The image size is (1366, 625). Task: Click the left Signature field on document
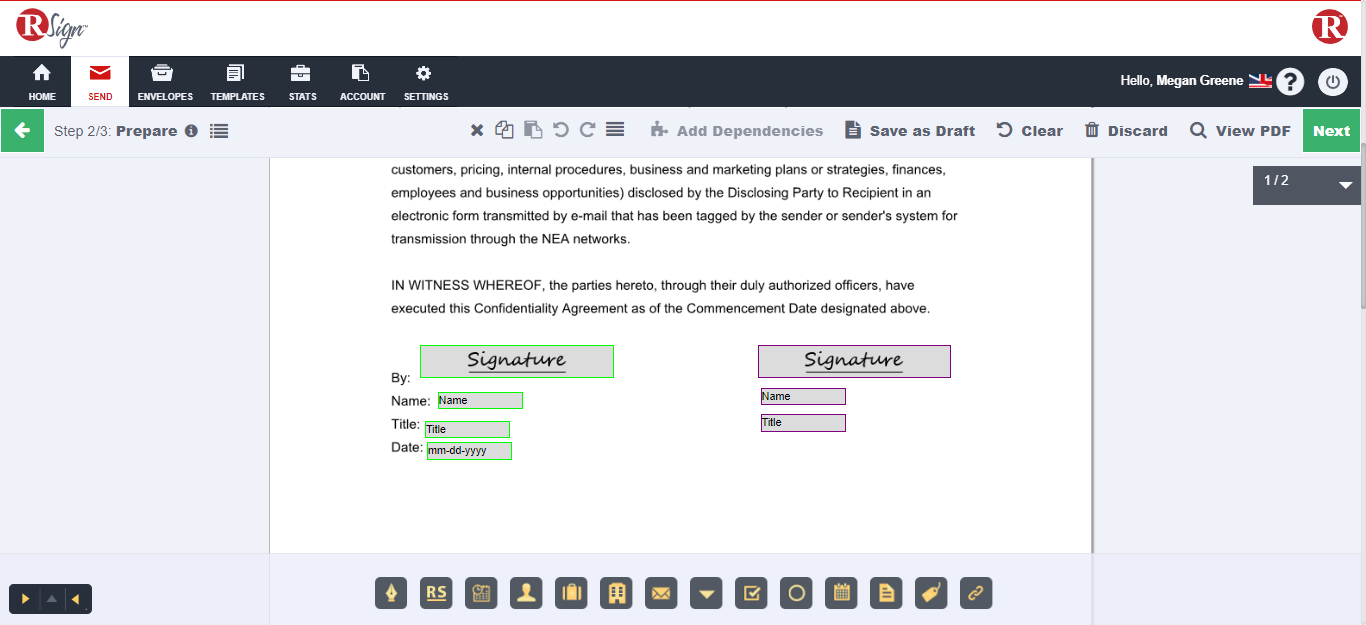pos(516,361)
